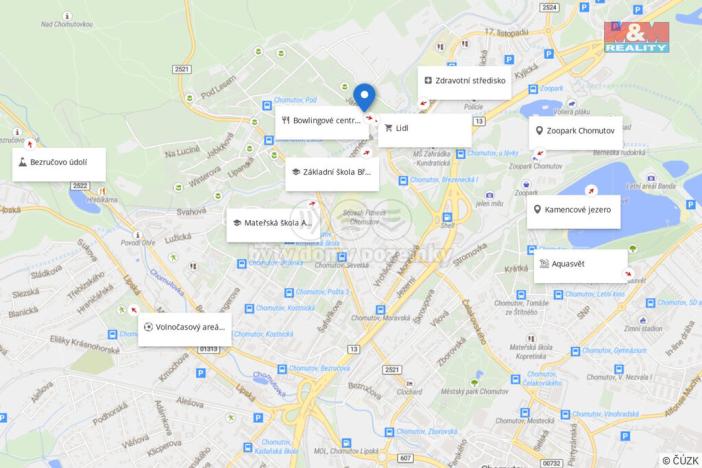Open the Lidl store label
702x468 pixels.
coord(424,129)
